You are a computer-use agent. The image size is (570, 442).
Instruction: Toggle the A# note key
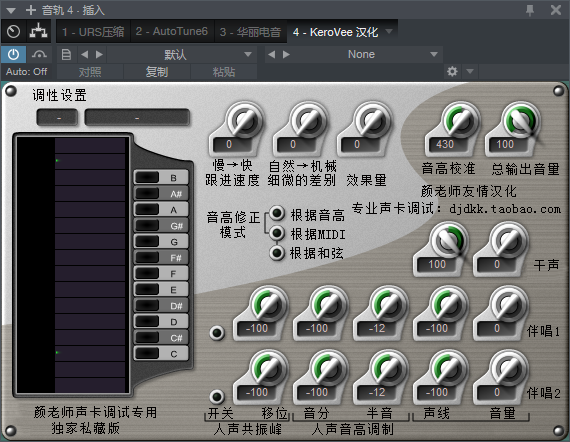(161, 193)
